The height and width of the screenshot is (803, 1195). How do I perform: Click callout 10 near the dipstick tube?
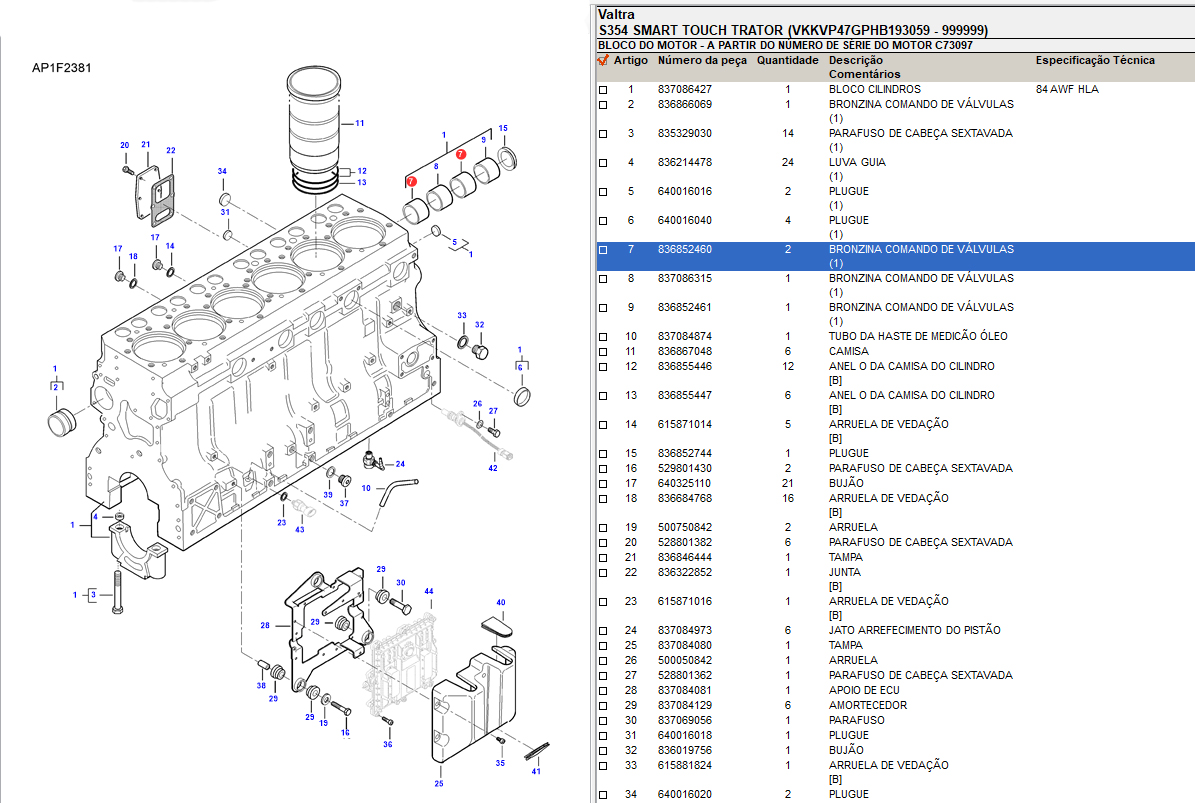[x=366, y=488]
